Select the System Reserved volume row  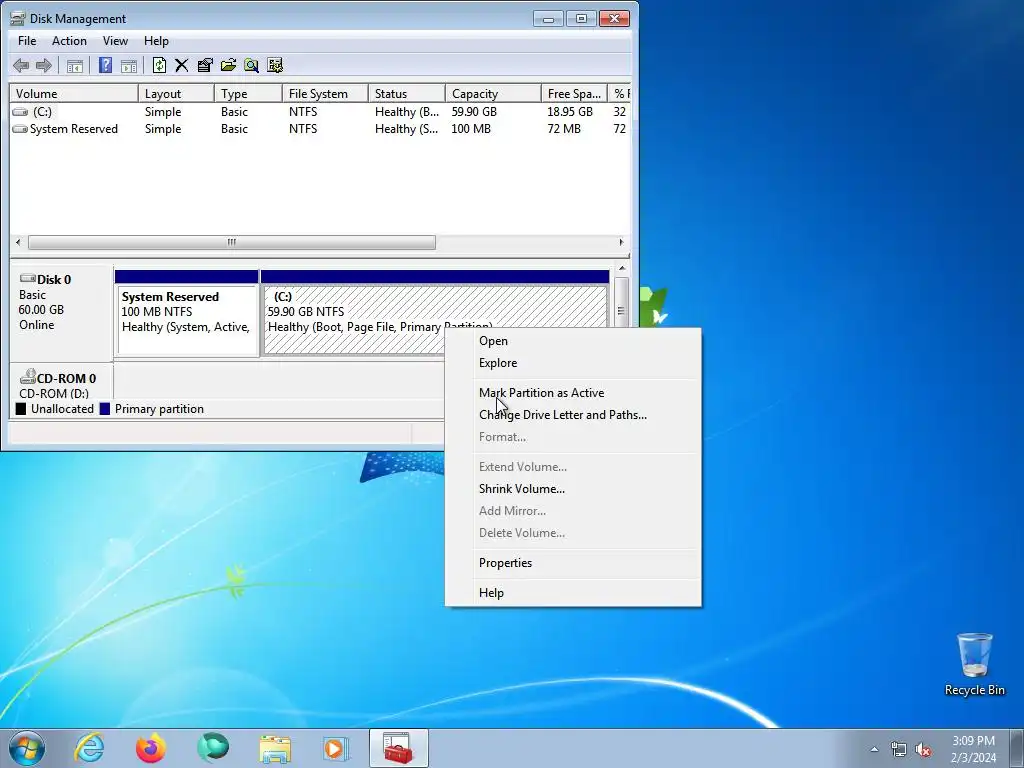coord(320,129)
